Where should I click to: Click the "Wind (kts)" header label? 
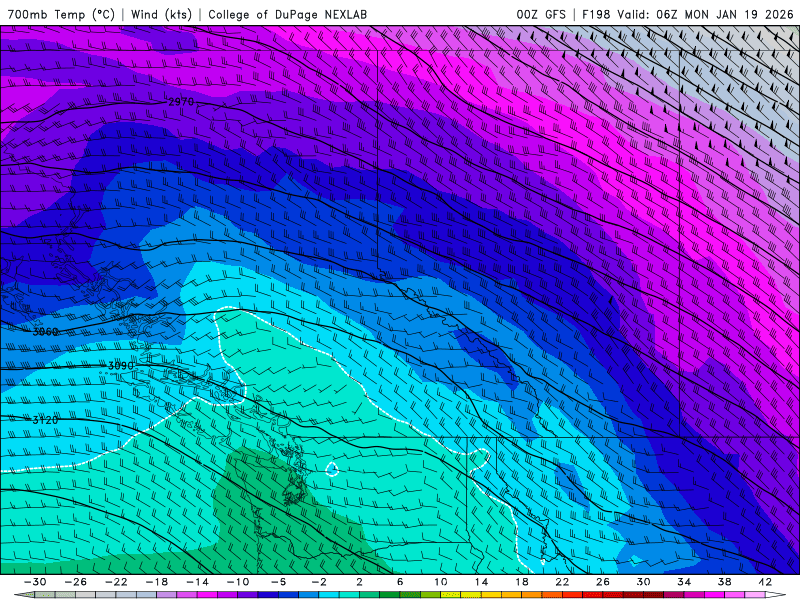161,14
